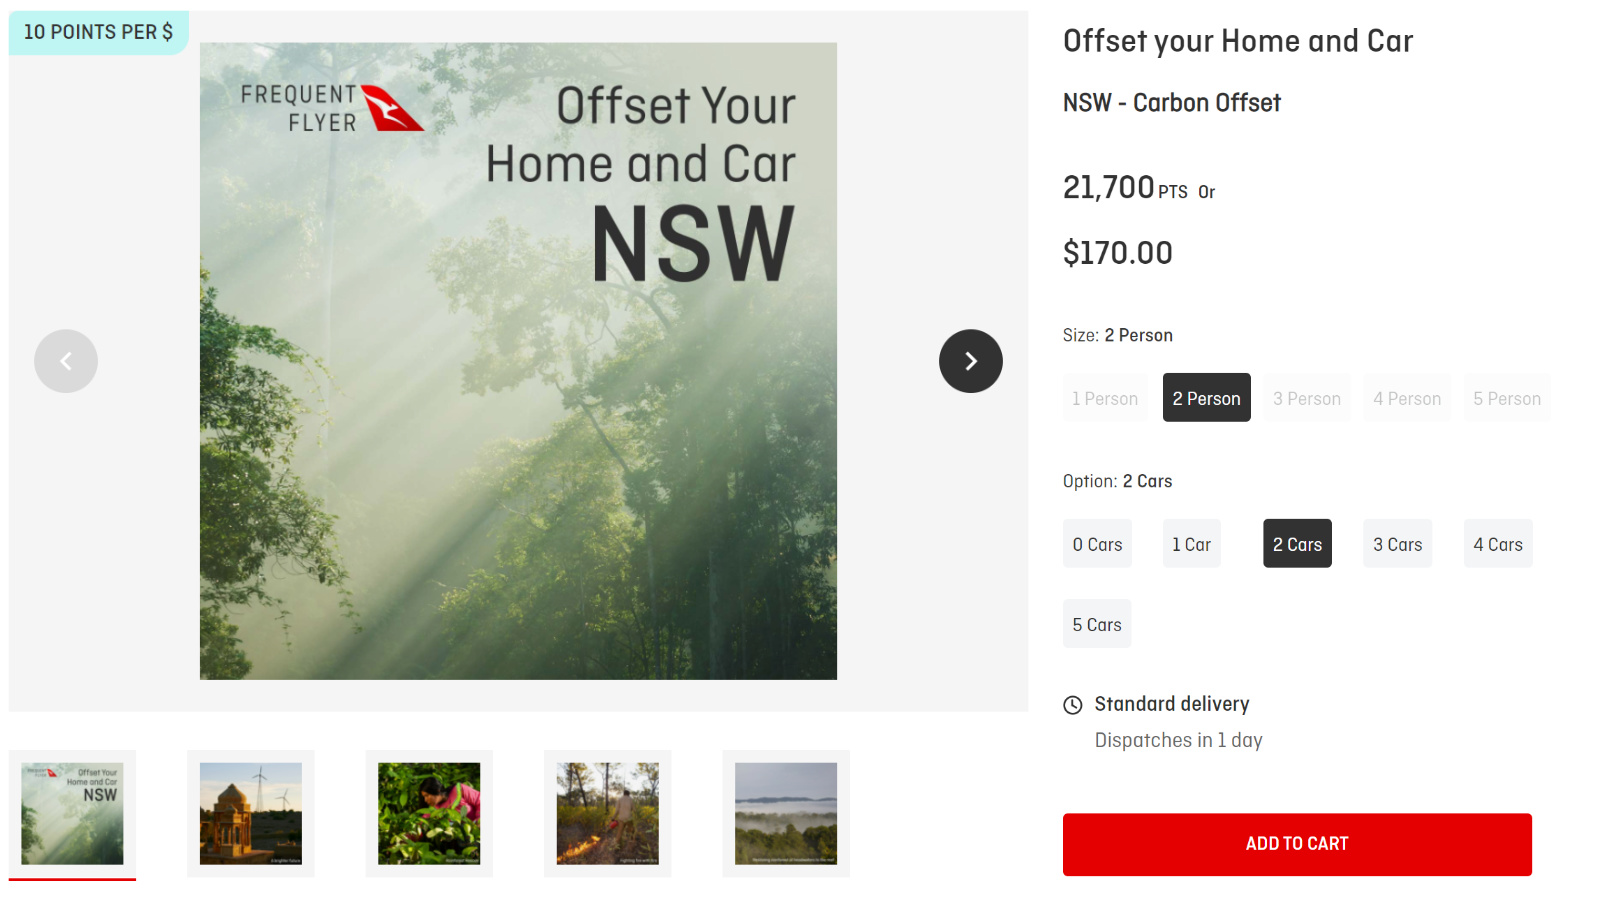The image size is (1600, 900).
Task: Add the offset to cart
Action: tap(1297, 844)
